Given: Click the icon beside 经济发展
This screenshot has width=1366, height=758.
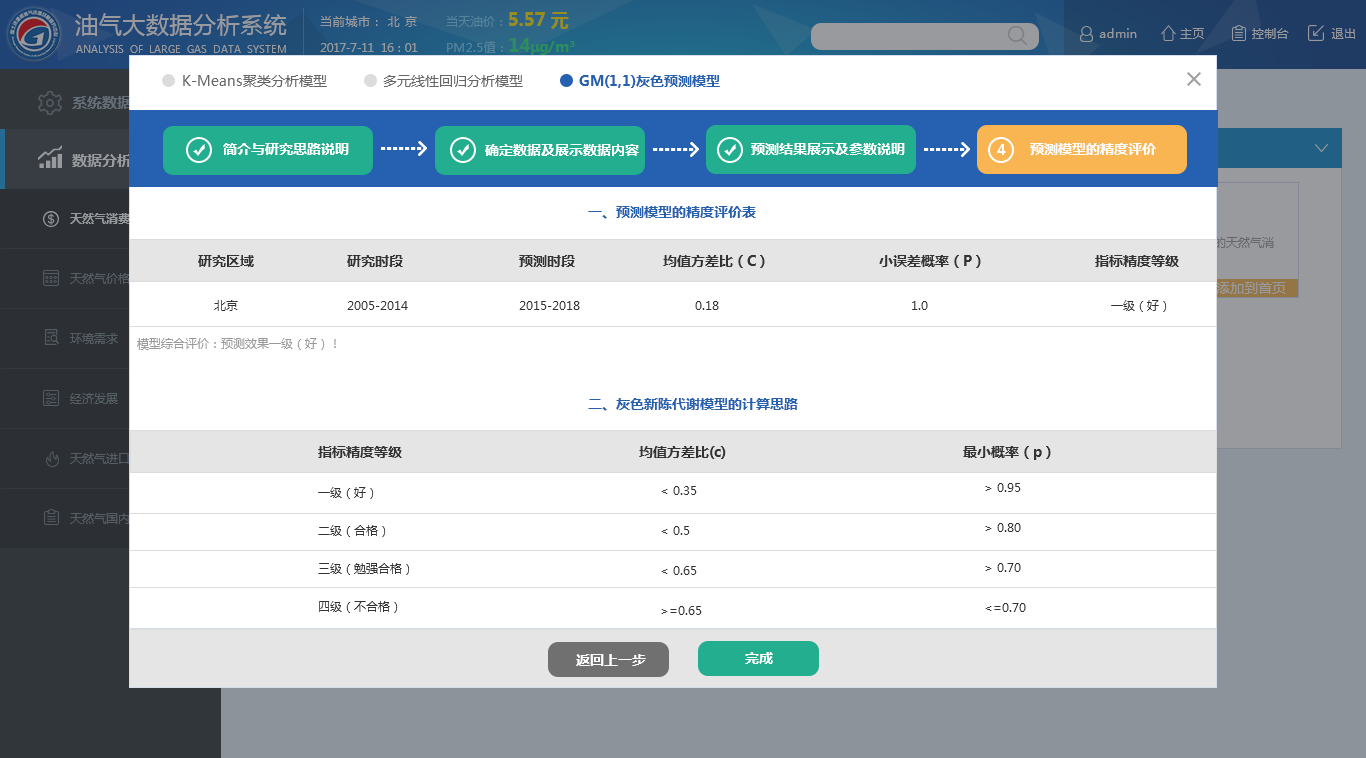Looking at the screenshot, I should click(51, 398).
